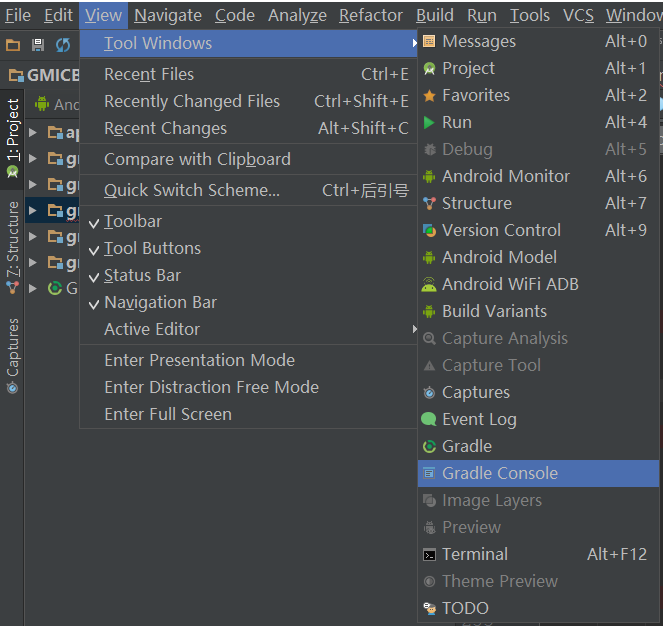663x626 pixels.
Task: Toggle the Navigation Bar checkmark option
Action: pyautogui.click(x=249, y=303)
